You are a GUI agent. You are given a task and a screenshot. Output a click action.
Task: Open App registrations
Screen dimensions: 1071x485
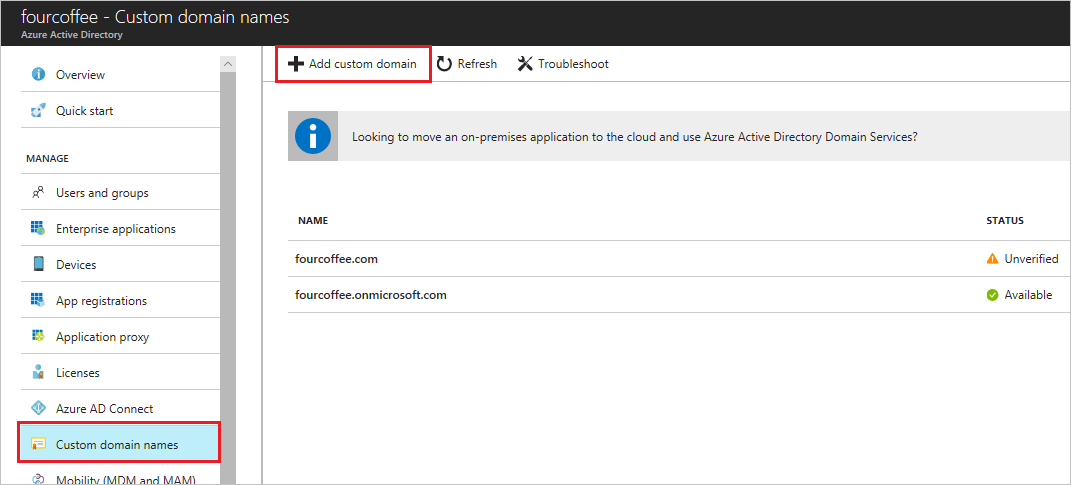coord(120,301)
